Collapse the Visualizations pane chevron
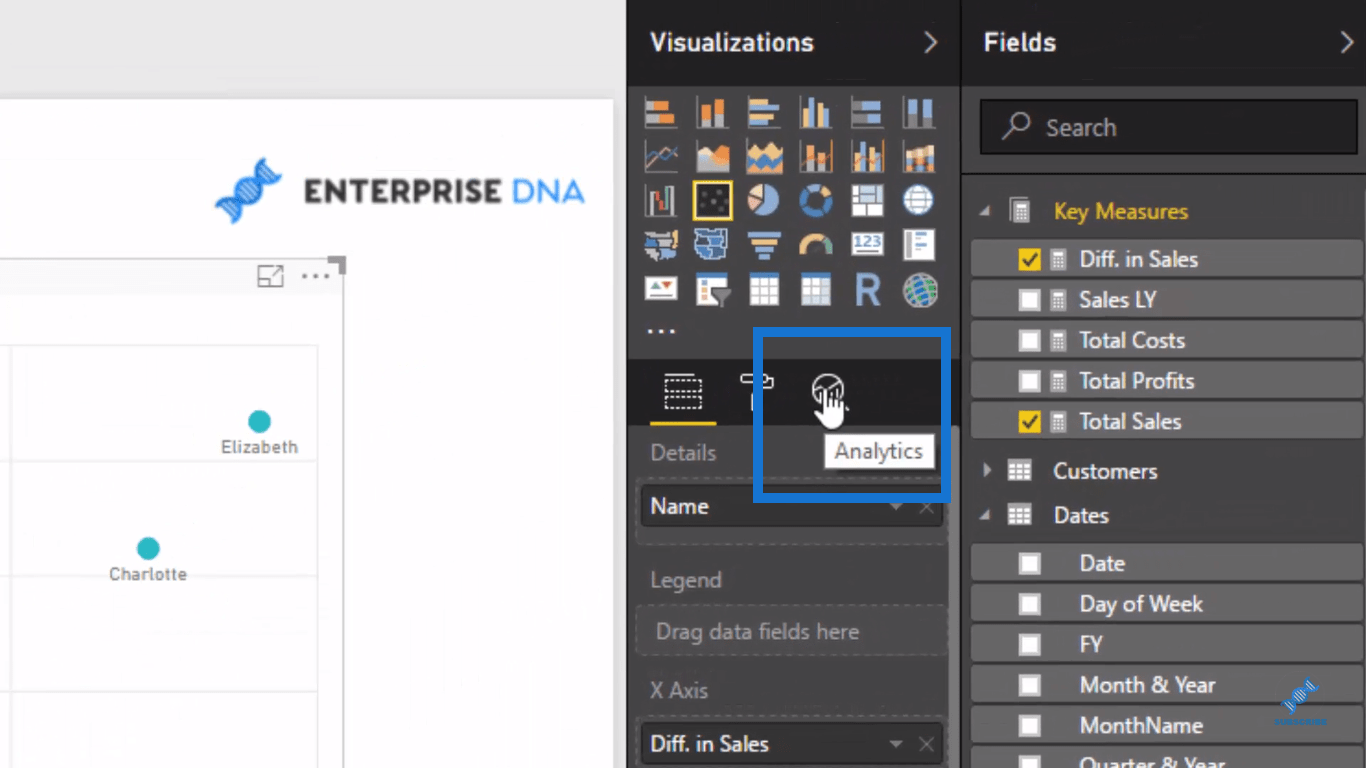Image resolution: width=1366 pixels, height=768 pixels. 930,42
